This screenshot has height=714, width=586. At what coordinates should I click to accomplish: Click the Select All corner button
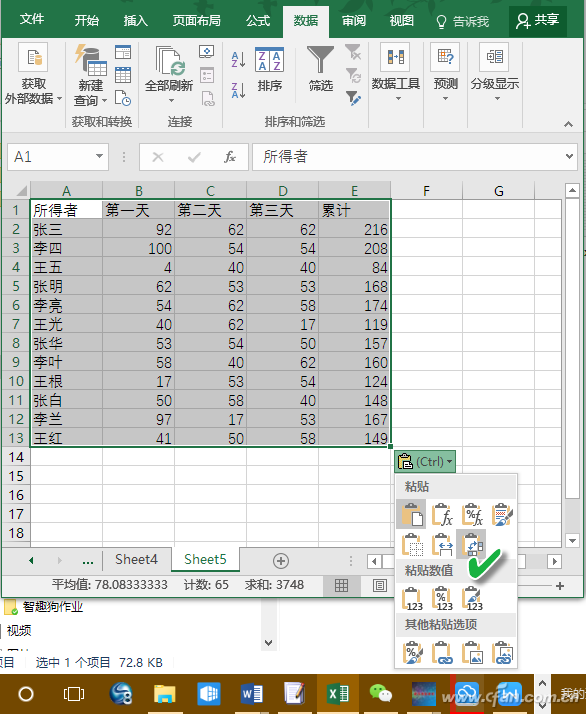[16, 190]
